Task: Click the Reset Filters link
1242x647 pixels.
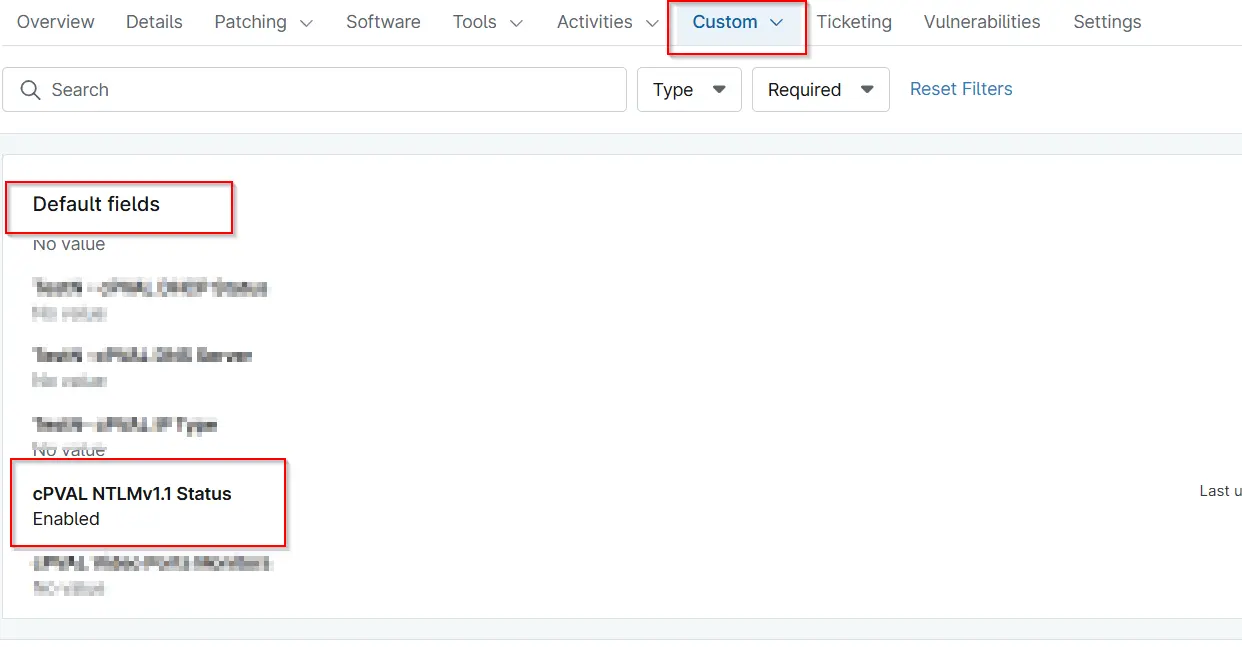Action: (961, 89)
